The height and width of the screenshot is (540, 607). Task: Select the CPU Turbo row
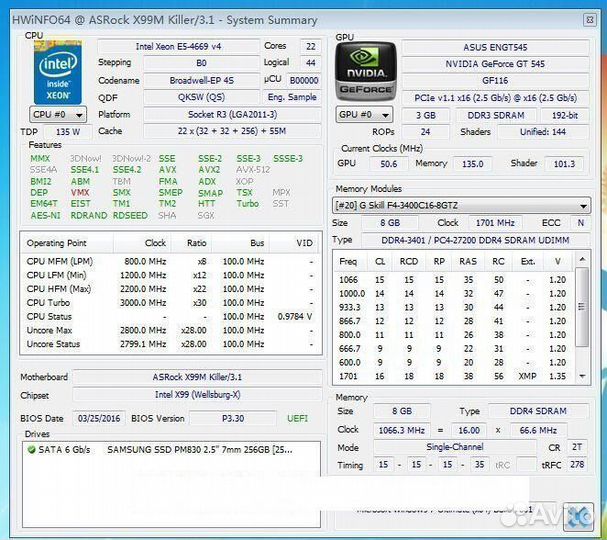[170, 303]
